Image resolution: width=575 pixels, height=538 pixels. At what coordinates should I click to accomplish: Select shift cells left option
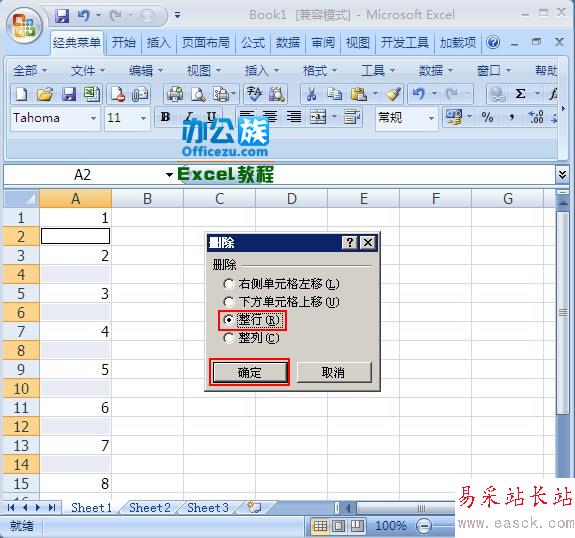point(281,283)
